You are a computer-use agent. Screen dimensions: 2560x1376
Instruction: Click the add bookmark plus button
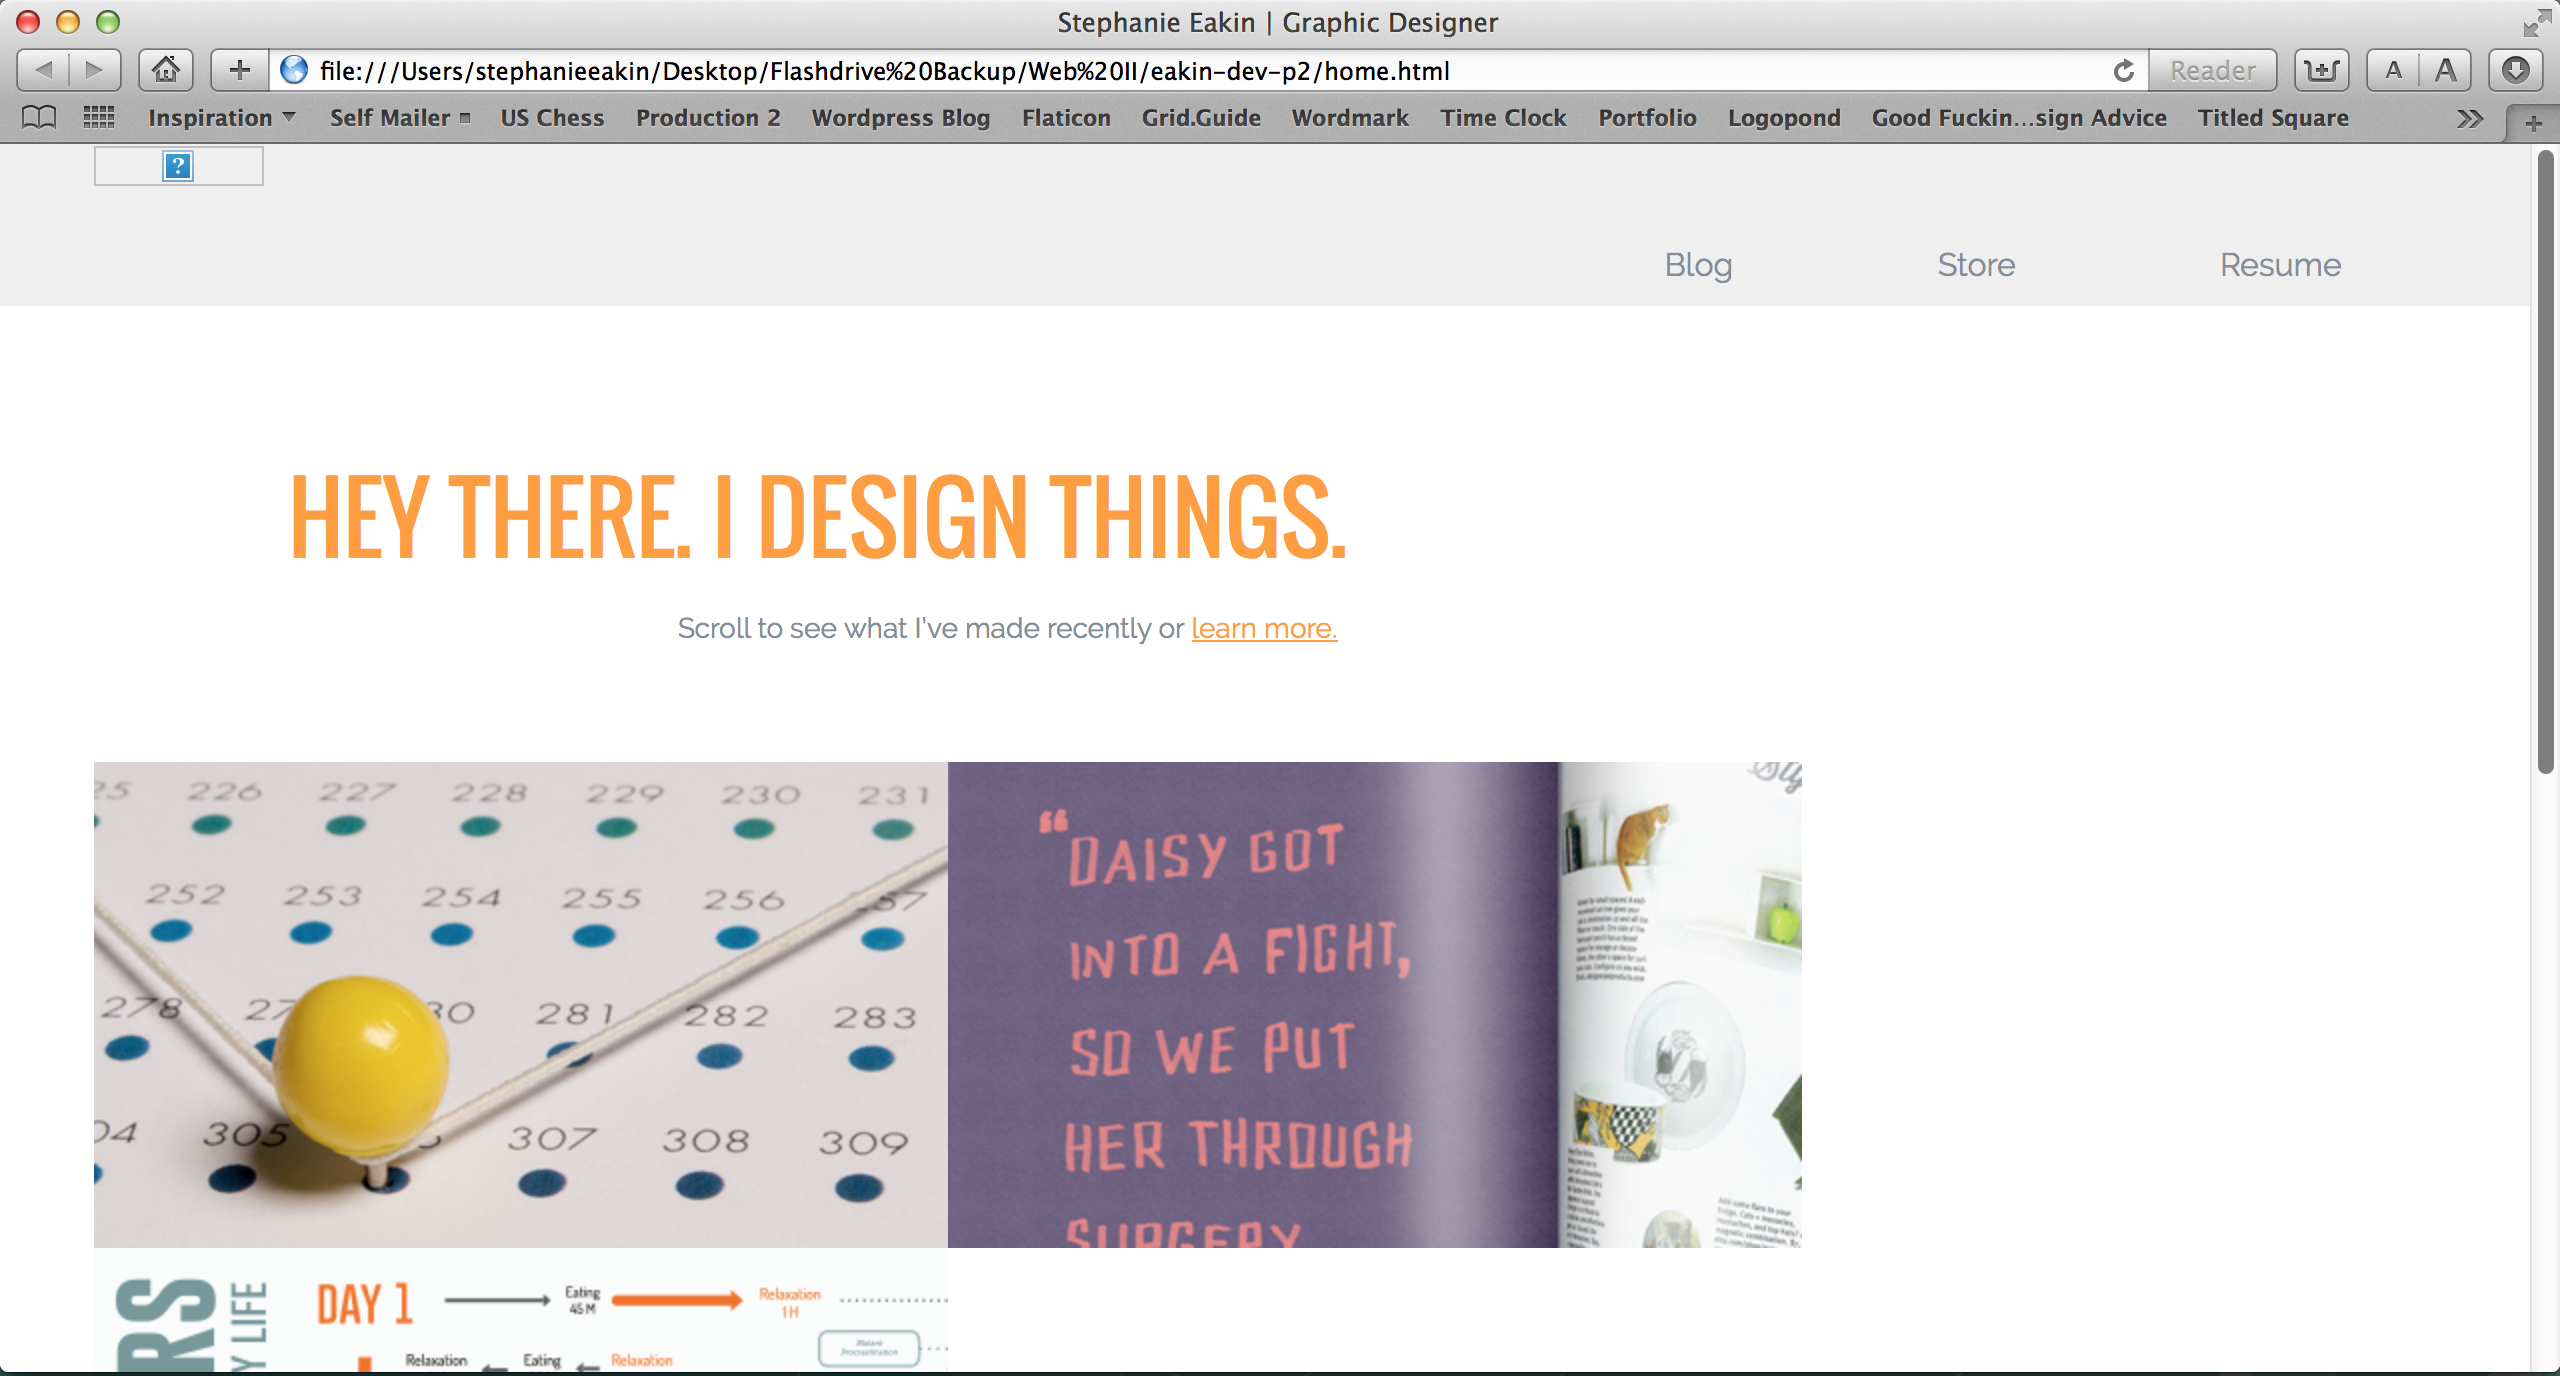click(239, 70)
